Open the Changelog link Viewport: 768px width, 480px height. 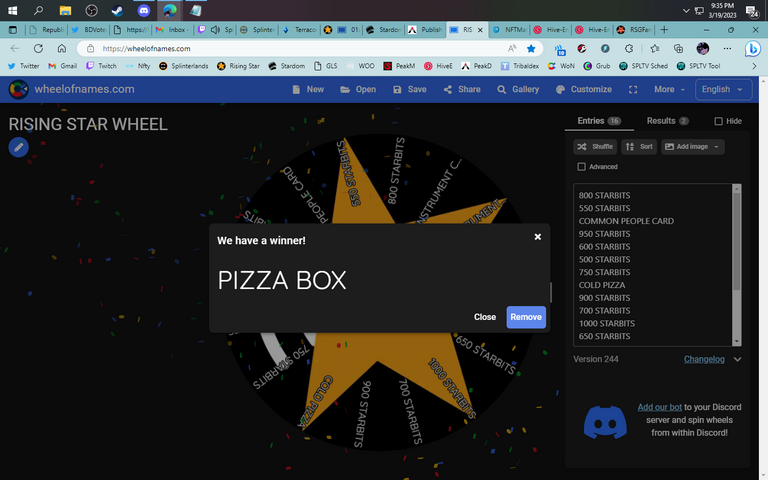pyautogui.click(x=704, y=359)
